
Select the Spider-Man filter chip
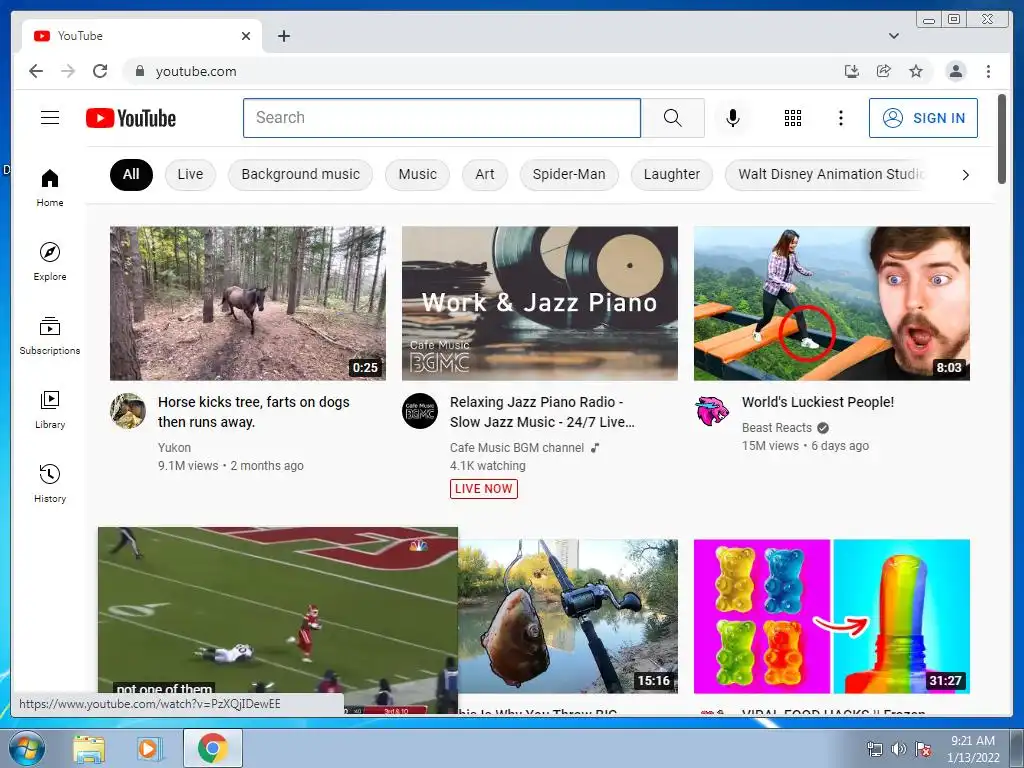(569, 174)
